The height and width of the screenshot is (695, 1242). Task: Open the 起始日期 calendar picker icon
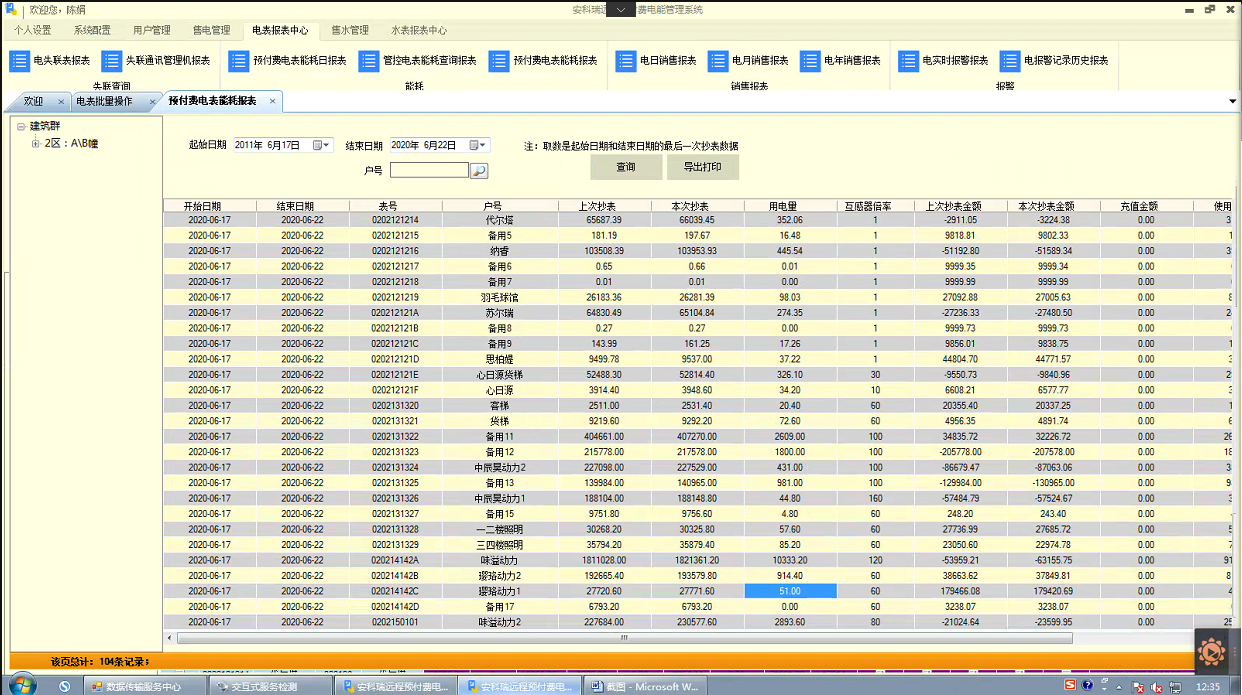point(318,145)
